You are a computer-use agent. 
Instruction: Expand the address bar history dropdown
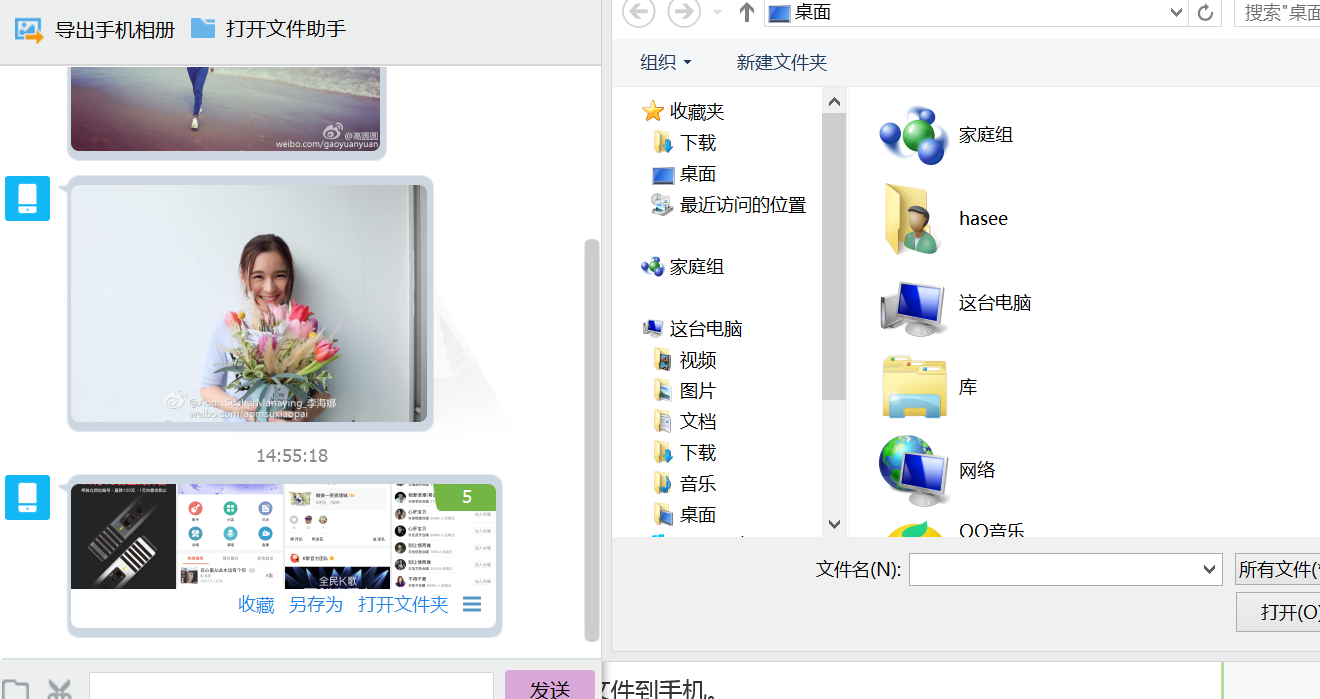point(1177,13)
